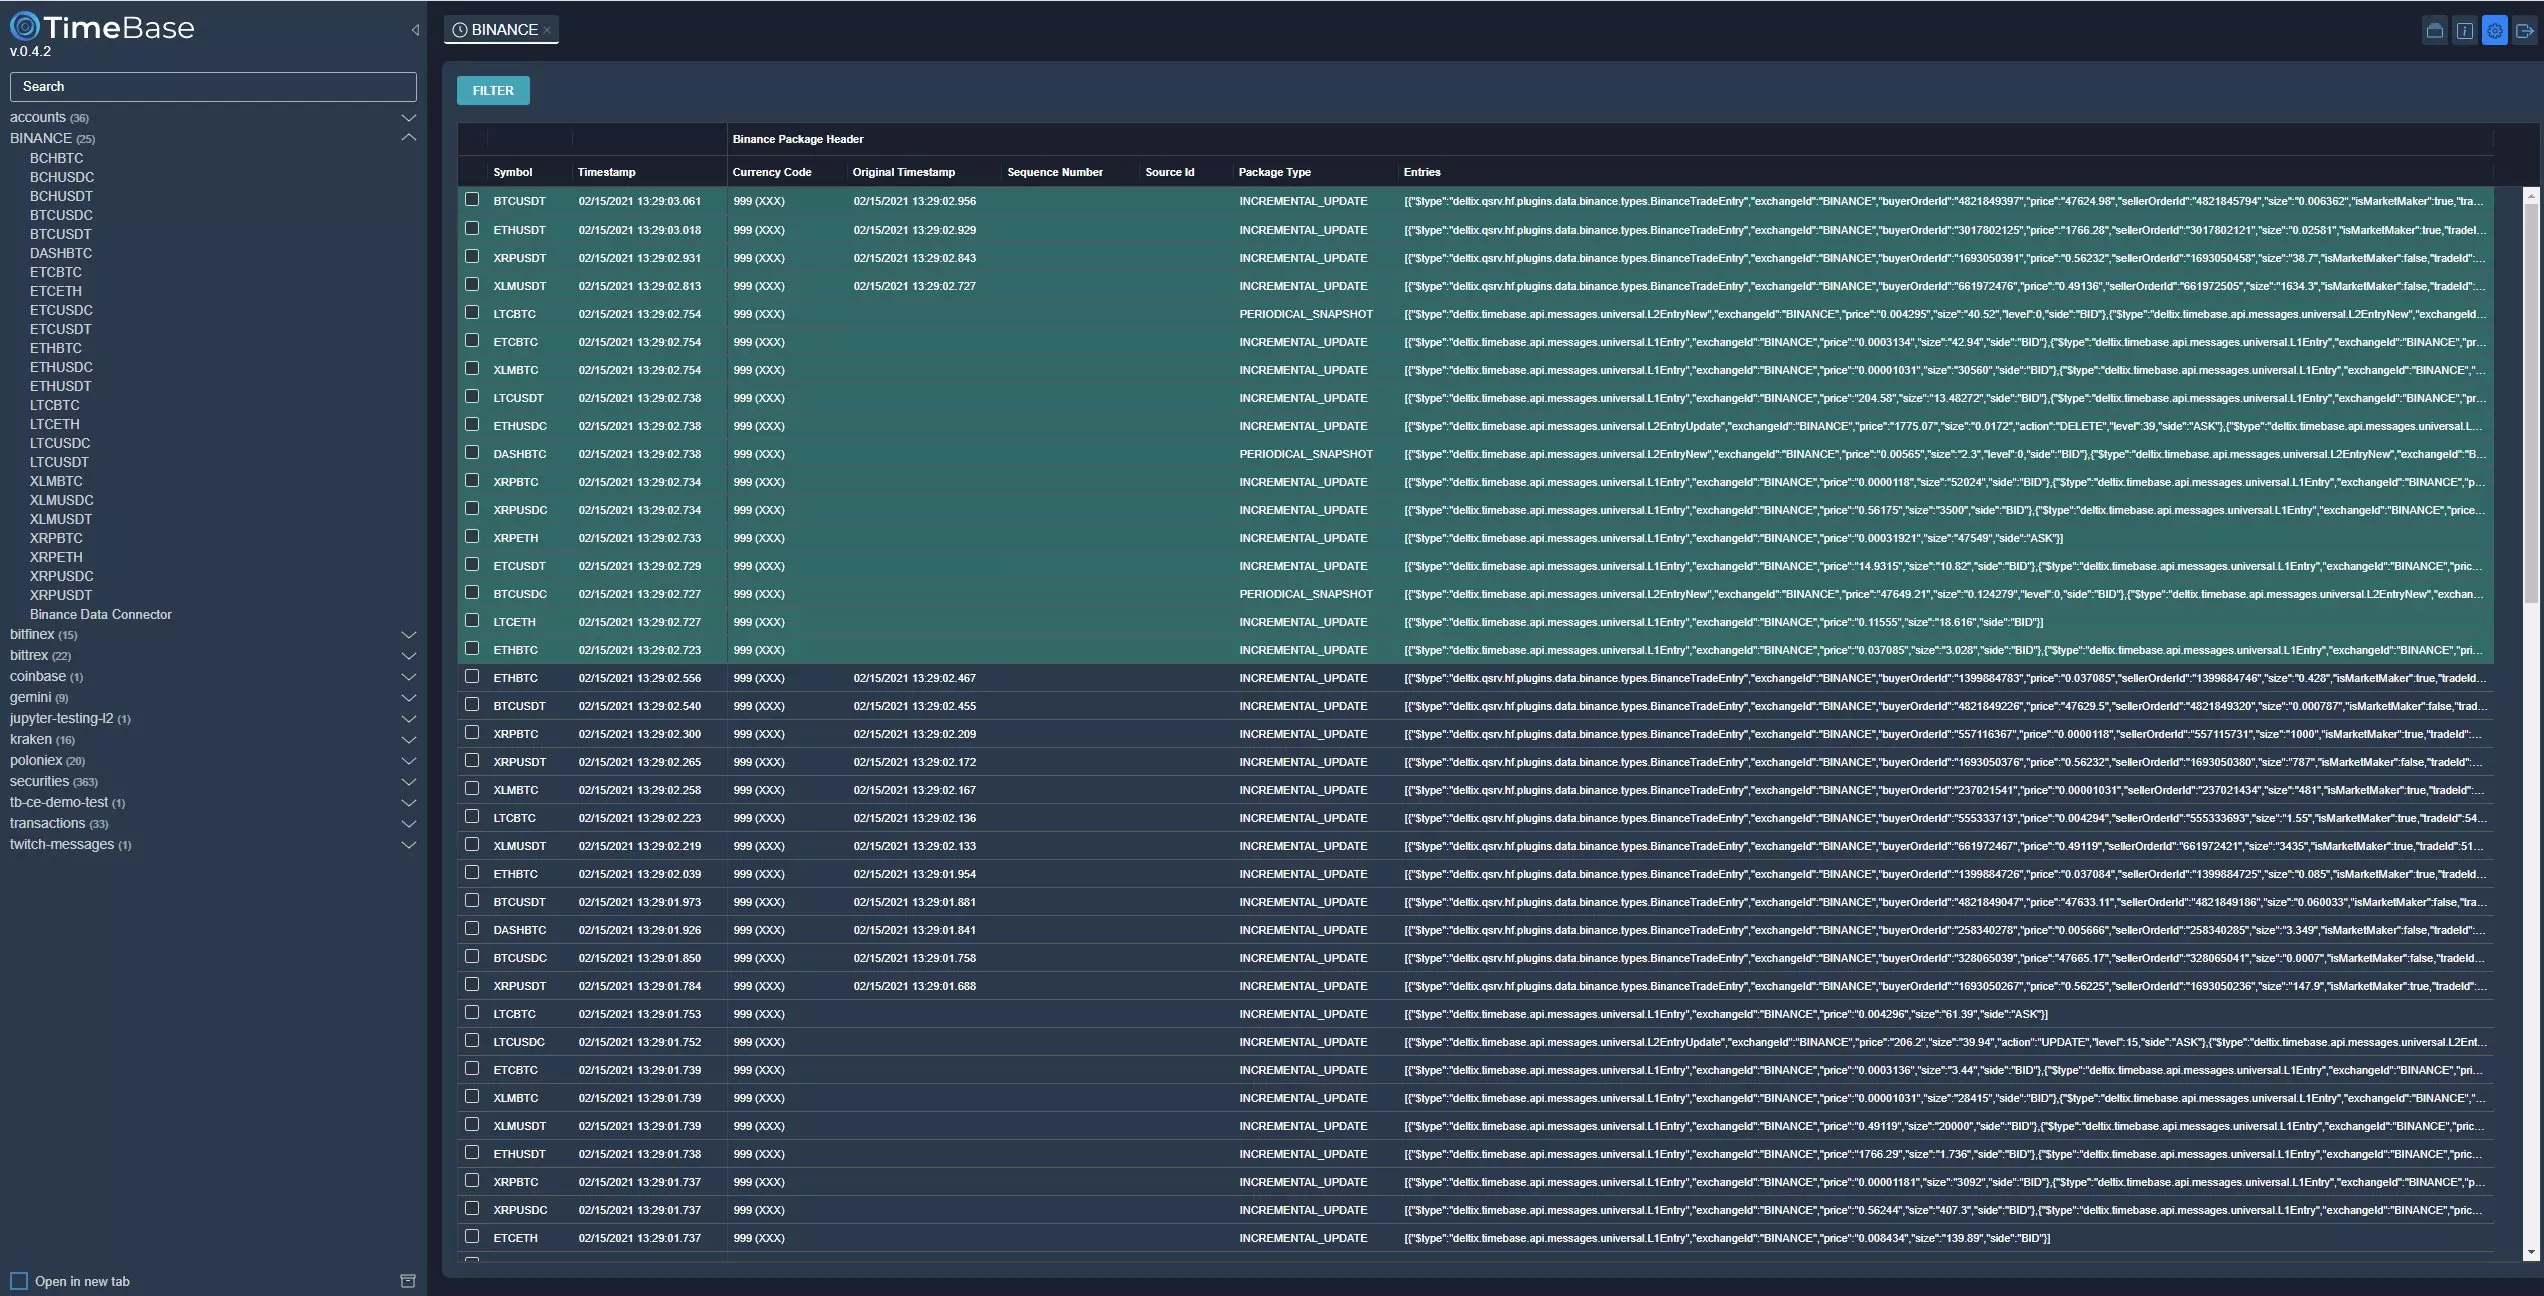Open the ETHUSDC symbol in sidebar
The height and width of the screenshot is (1296, 2544).
tap(61, 367)
